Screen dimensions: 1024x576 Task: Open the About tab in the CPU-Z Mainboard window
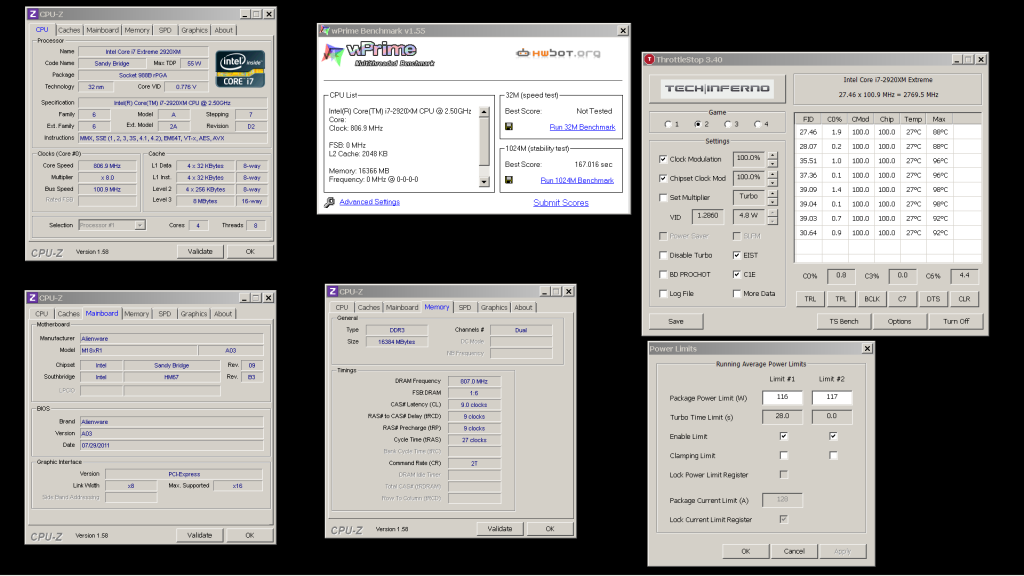click(223, 314)
